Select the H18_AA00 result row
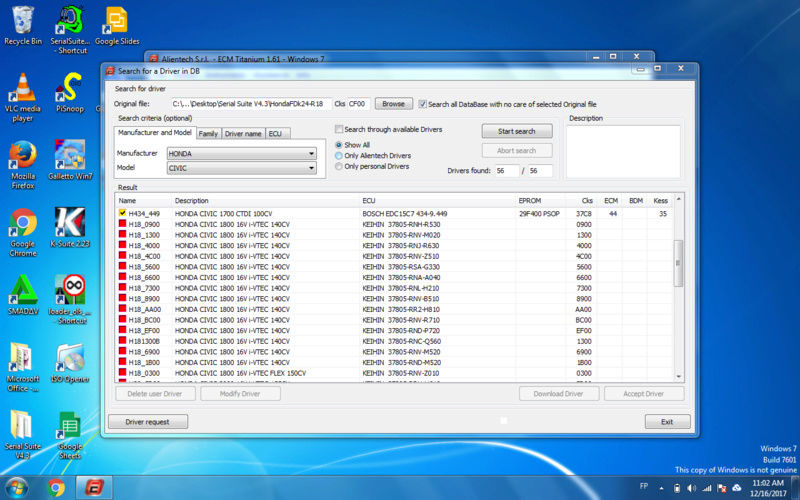The width and height of the screenshot is (800, 500). point(394,309)
